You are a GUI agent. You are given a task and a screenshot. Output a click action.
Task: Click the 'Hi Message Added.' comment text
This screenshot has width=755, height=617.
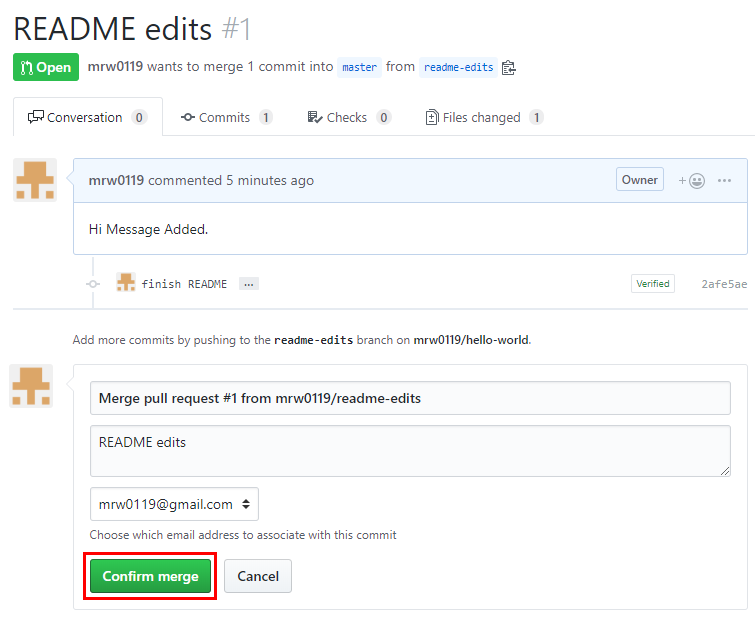click(x=148, y=229)
